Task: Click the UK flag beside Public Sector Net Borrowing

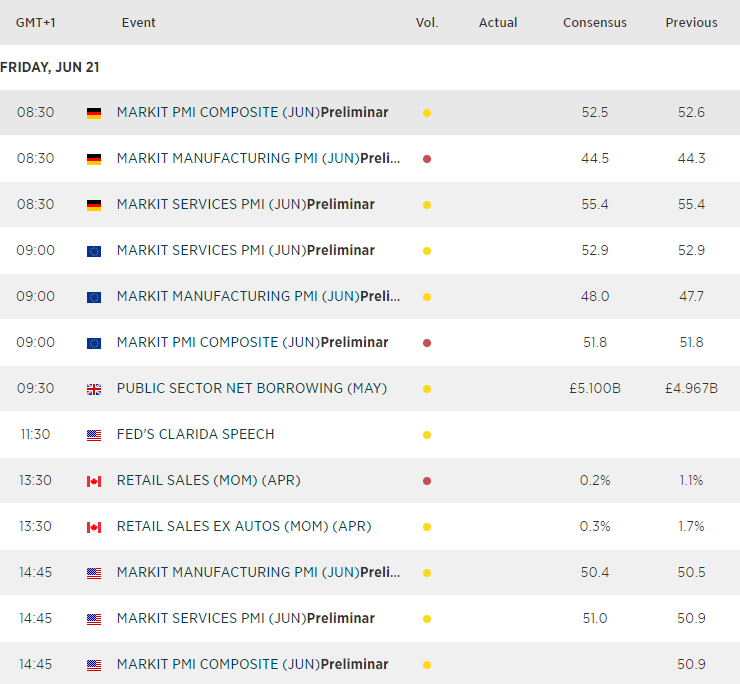Action: pos(94,389)
